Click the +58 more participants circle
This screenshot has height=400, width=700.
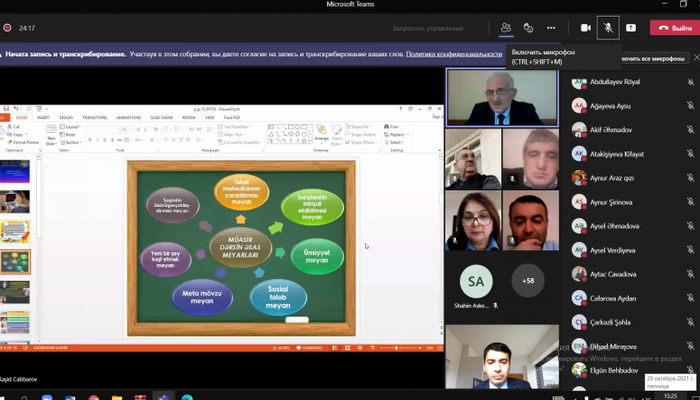click(x=528, y=281)
